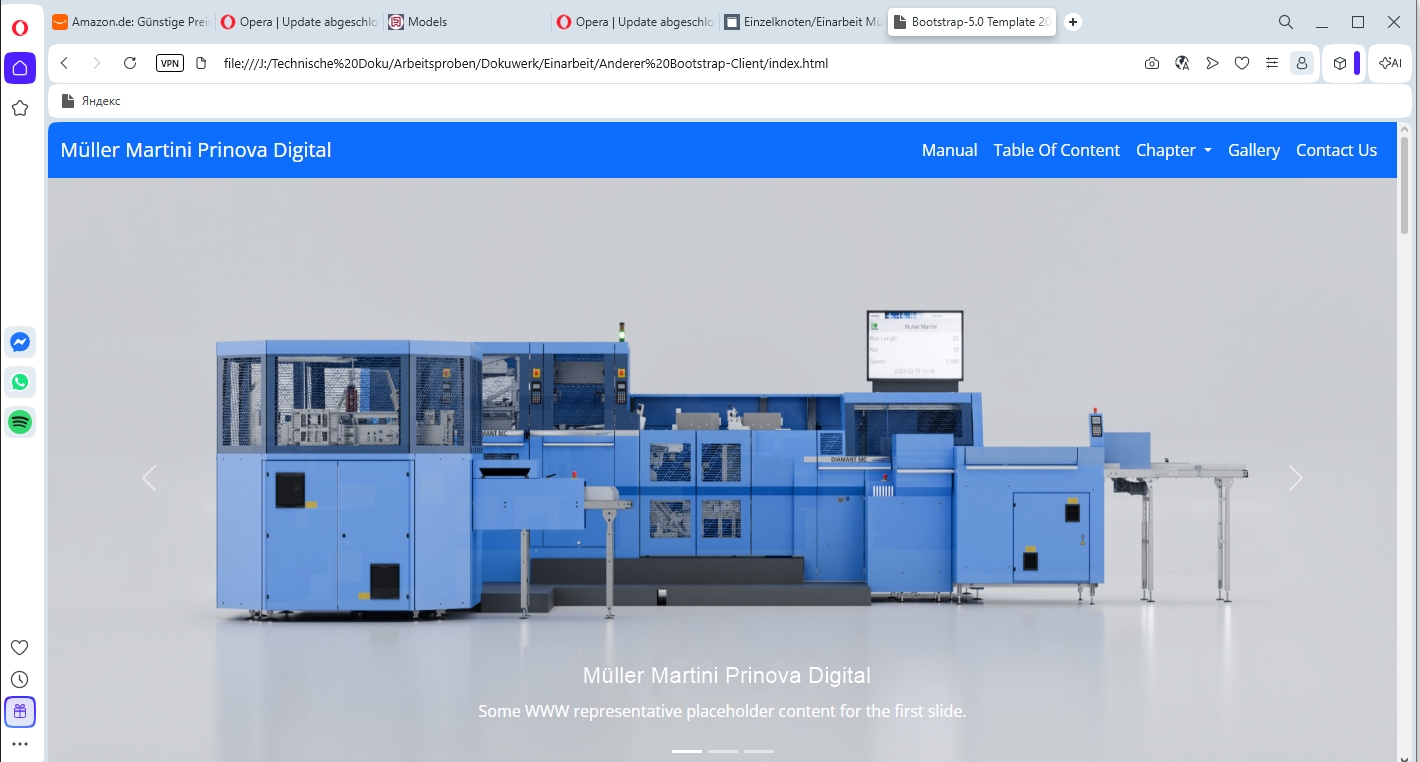Open bookmarks star in the sidebar
The height and width of the screenshot is (762, 1420).
pyautogui.click(x=20, y=108)
